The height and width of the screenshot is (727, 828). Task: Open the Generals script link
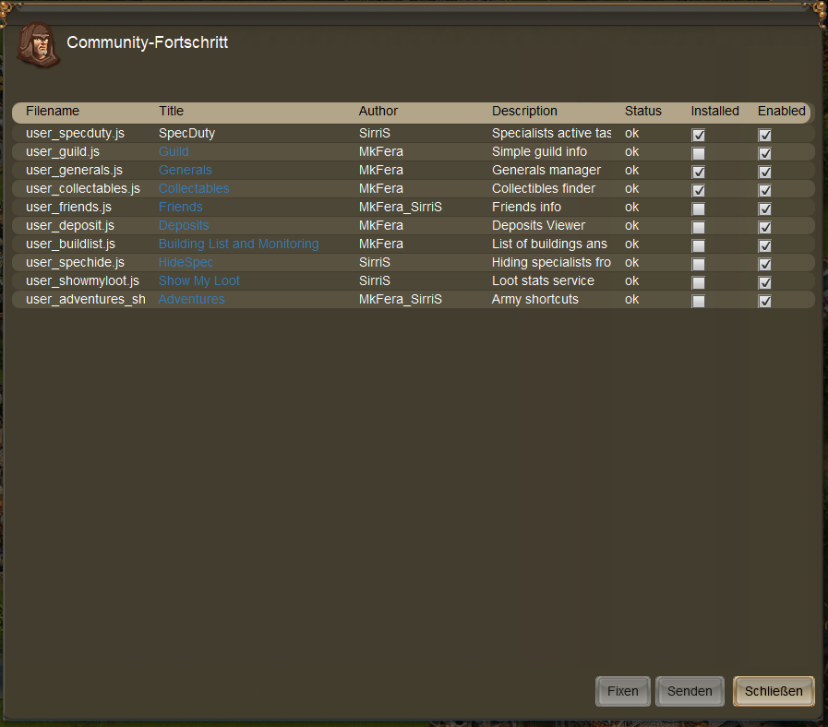coord(185,170)
